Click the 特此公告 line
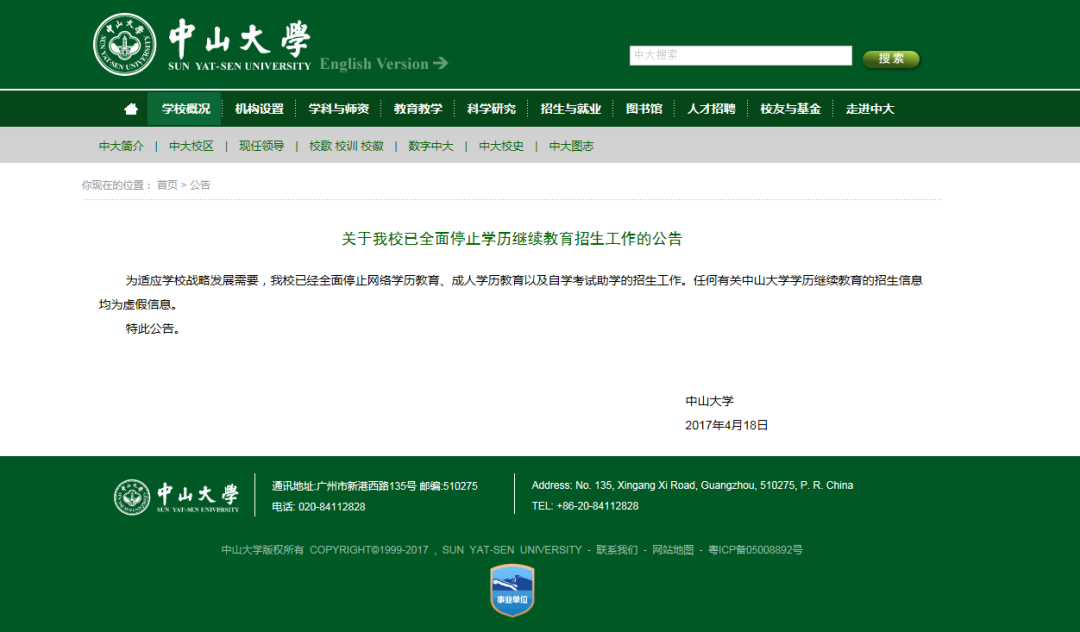The height and width of the screenshot is (632, 1080). tap(153, 328)
